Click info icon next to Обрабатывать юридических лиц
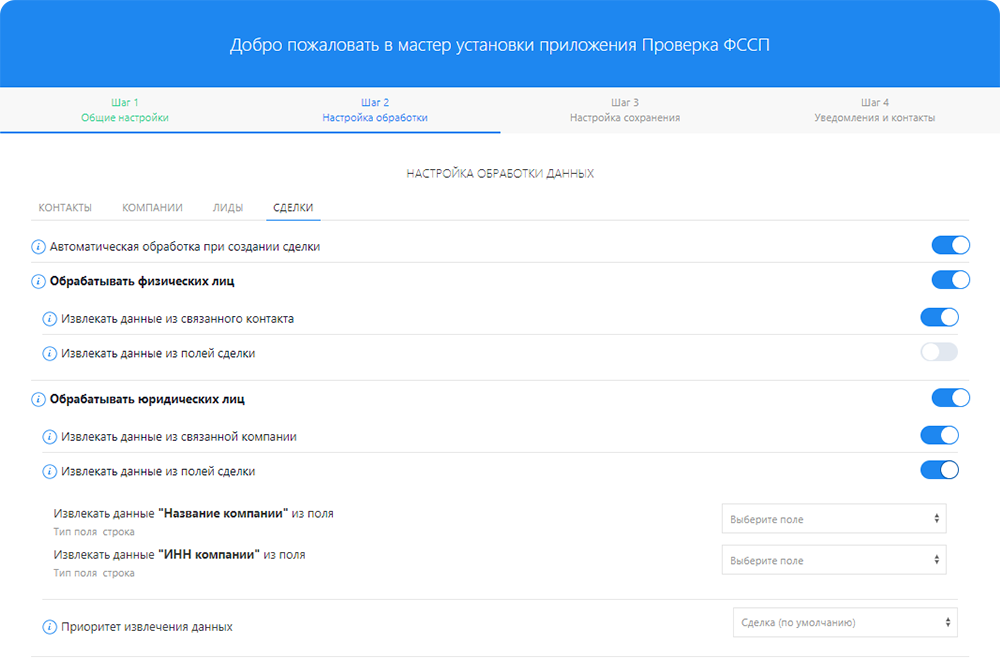1000x672 pixels. click(39, 399)
